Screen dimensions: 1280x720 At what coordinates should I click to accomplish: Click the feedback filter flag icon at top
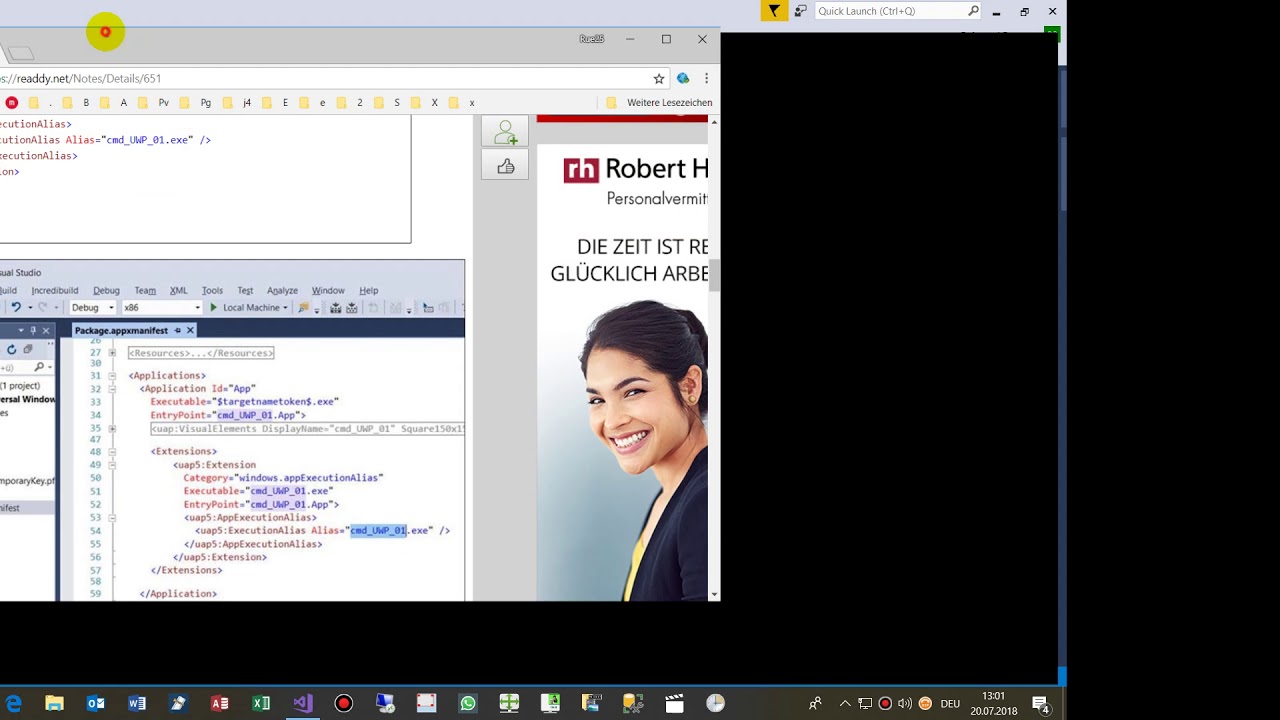point(774,11)
